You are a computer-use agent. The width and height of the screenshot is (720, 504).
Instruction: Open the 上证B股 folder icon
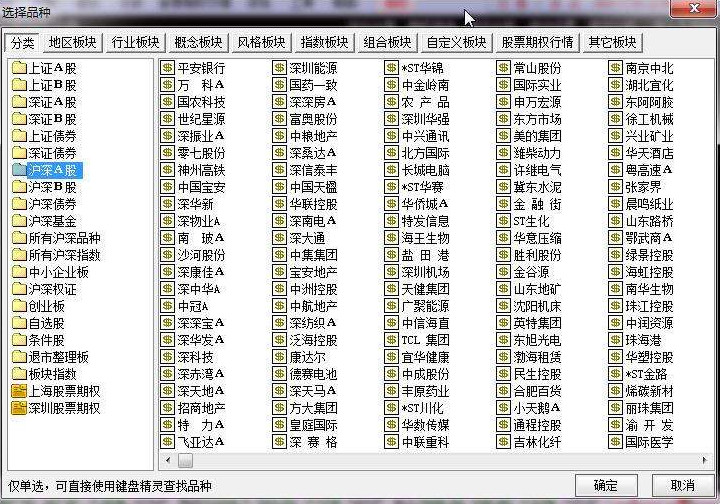pos(19,85)
